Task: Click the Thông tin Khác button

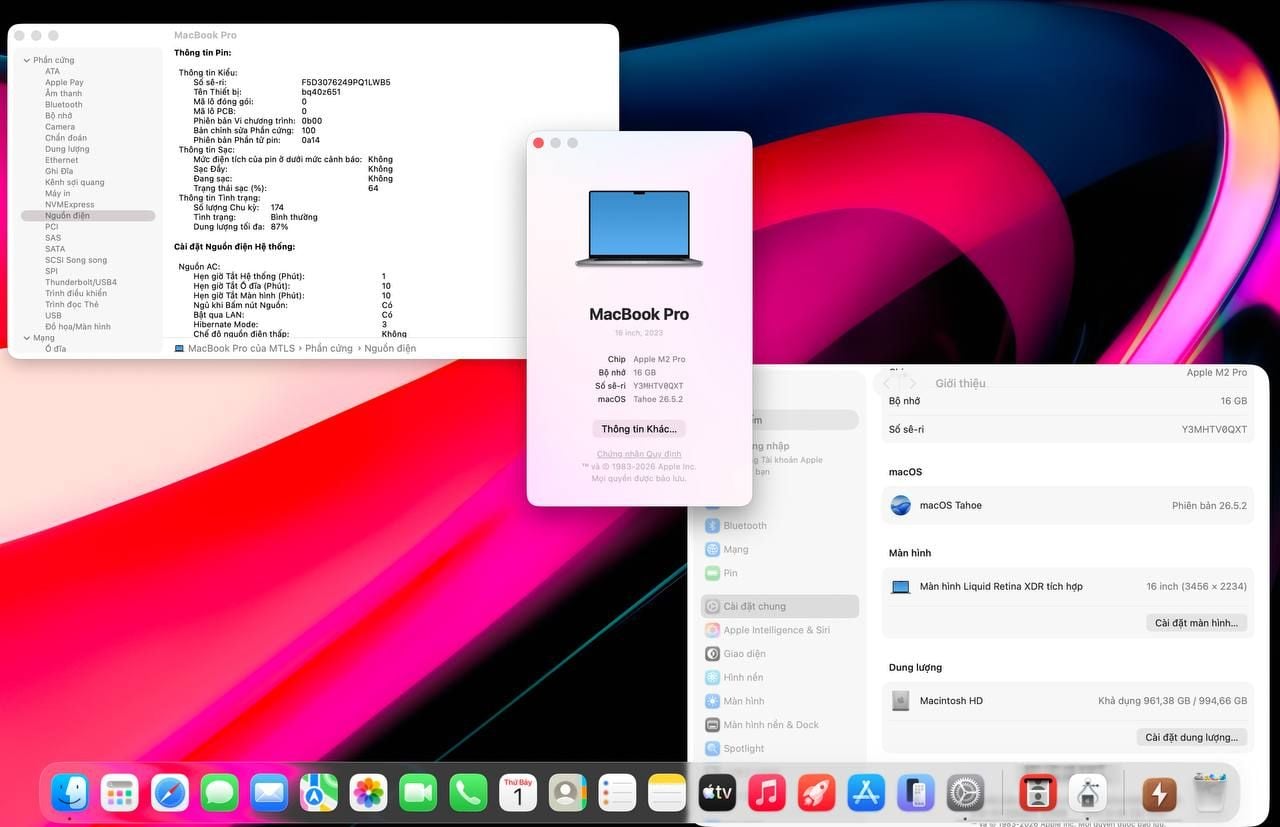Action: [639, 429]
